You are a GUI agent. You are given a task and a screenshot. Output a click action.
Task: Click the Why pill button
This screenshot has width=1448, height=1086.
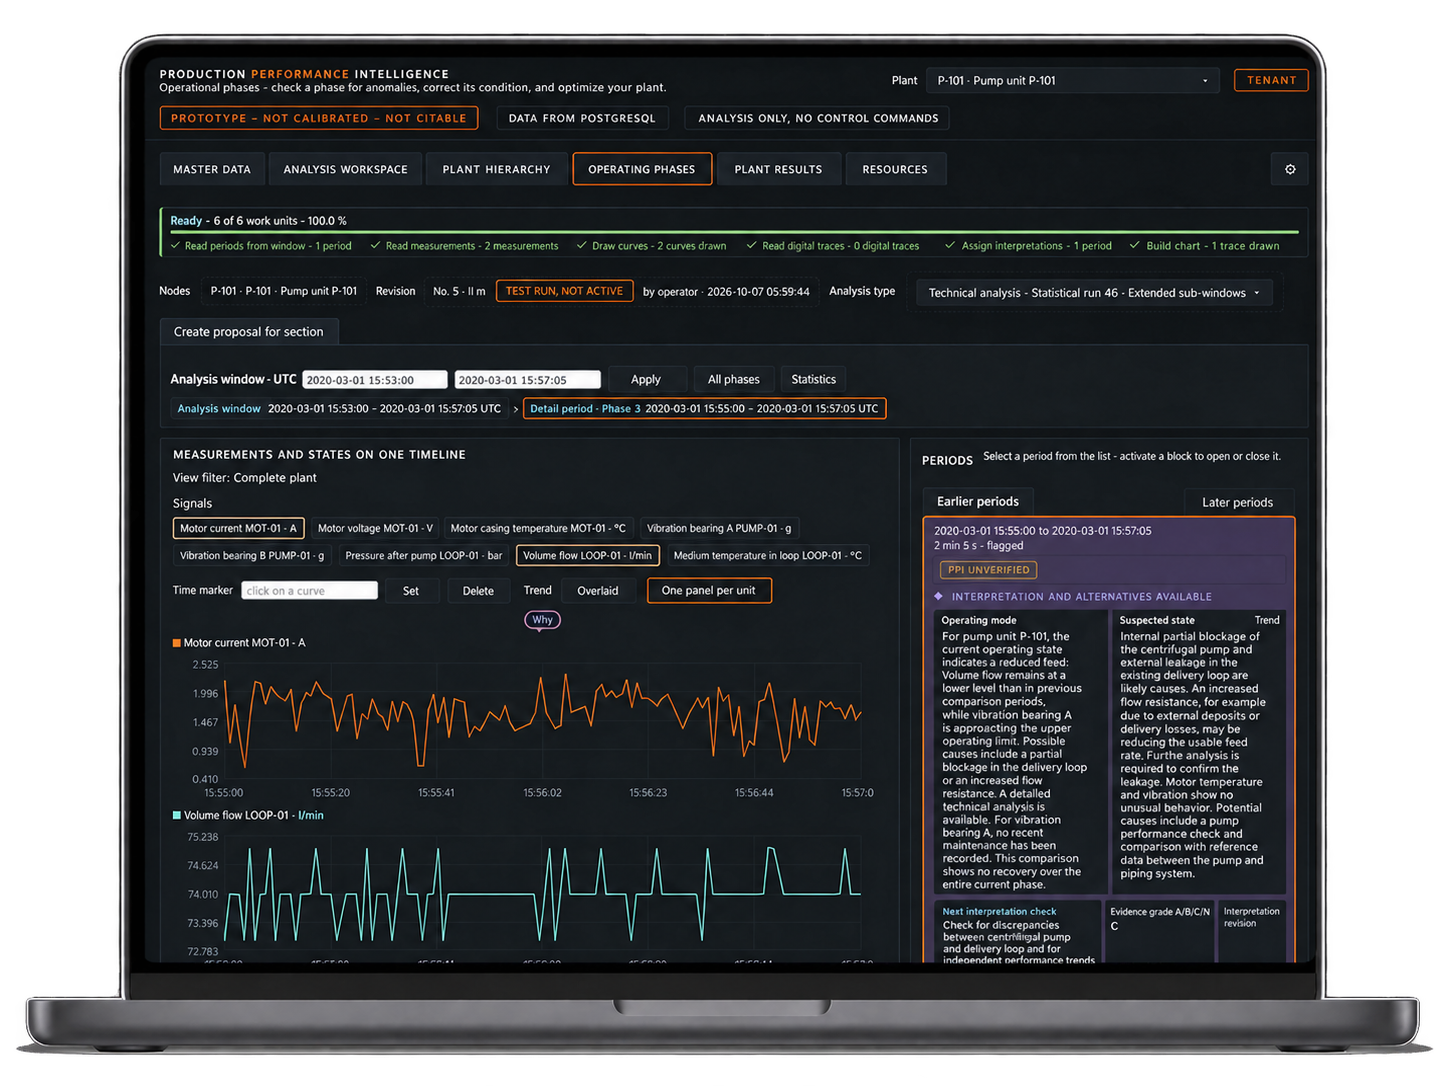coord(542,620)
